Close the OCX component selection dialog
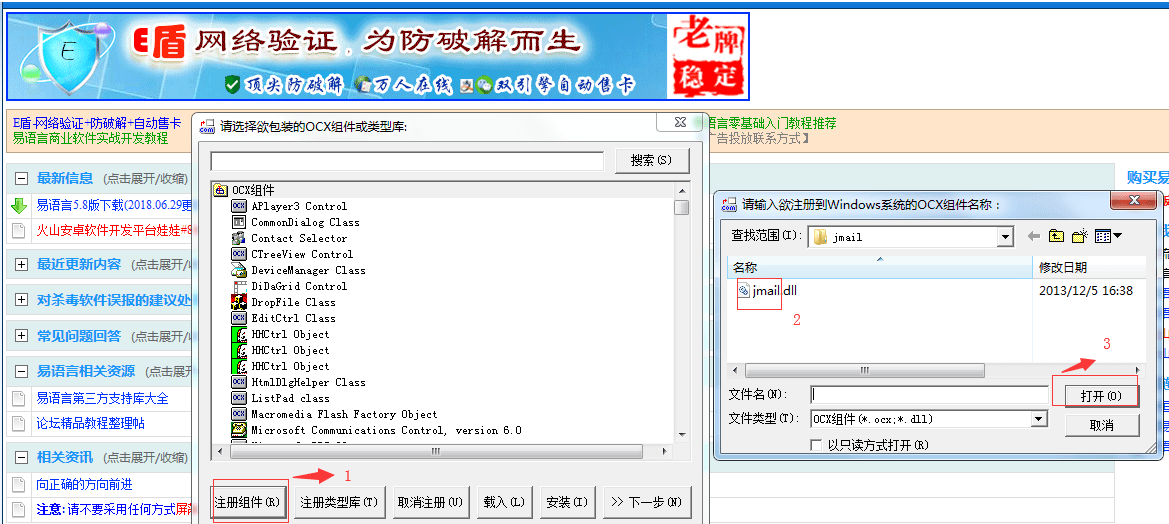Viewport: 1169px width, 524px height. (x=680, y=121)
